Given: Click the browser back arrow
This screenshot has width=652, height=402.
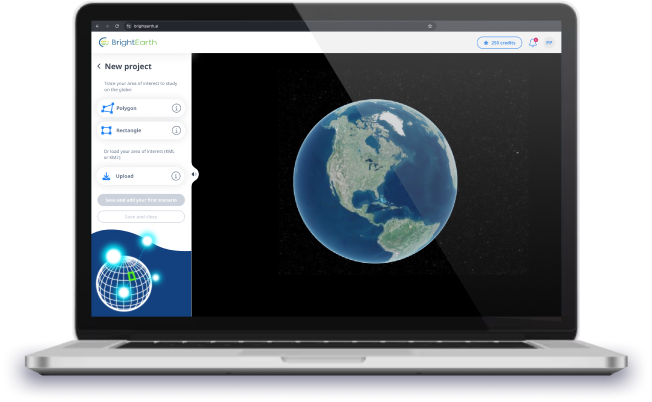Looking at the screenshot, I should point(97,25).
